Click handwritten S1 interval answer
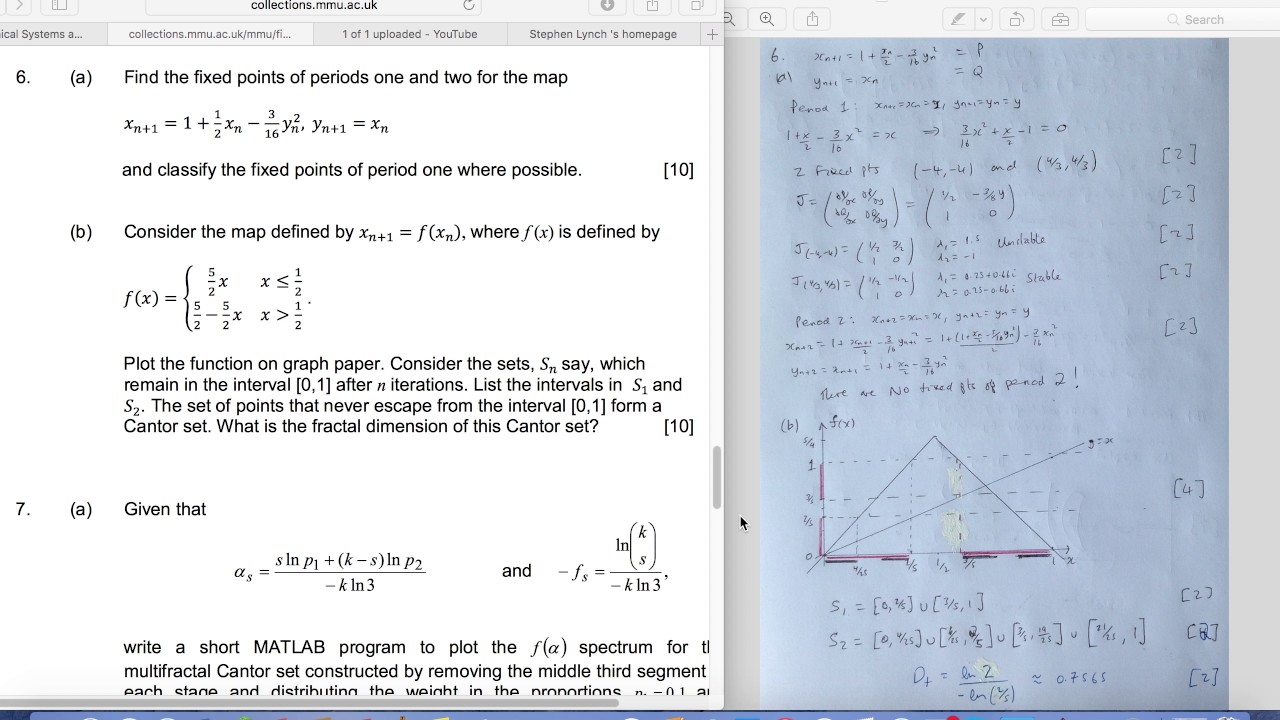The height and width of the screenshot is (720, 1280). (x=907, y=603)
